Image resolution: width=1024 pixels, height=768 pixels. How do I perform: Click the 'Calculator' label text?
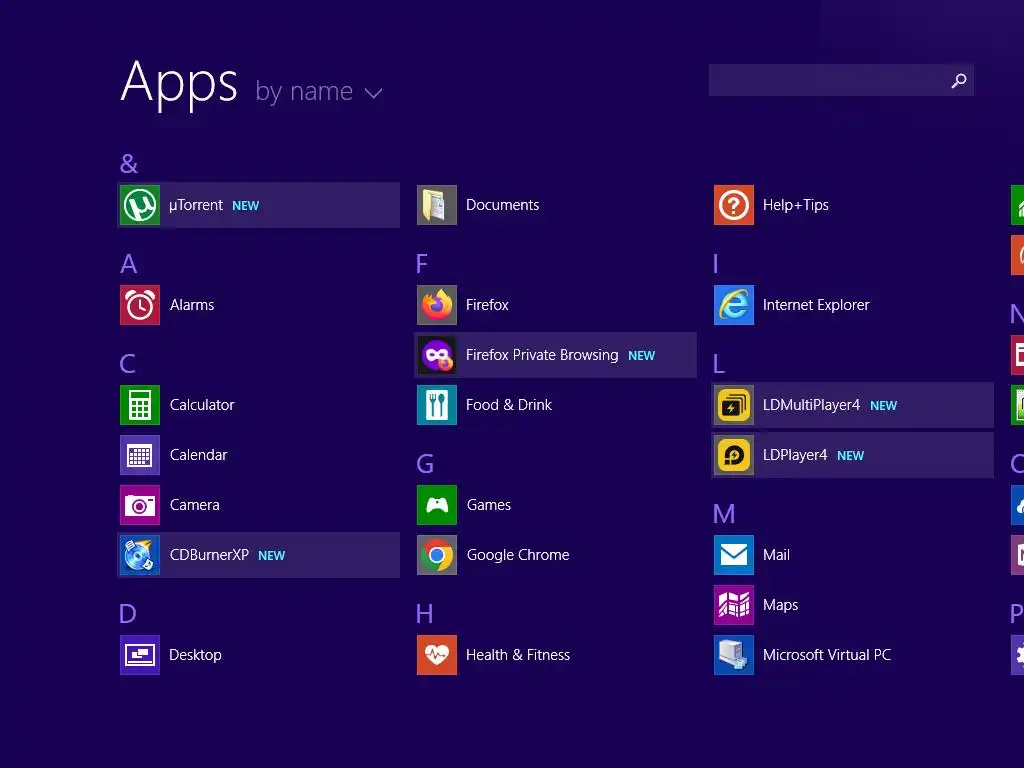pos(202,405)
